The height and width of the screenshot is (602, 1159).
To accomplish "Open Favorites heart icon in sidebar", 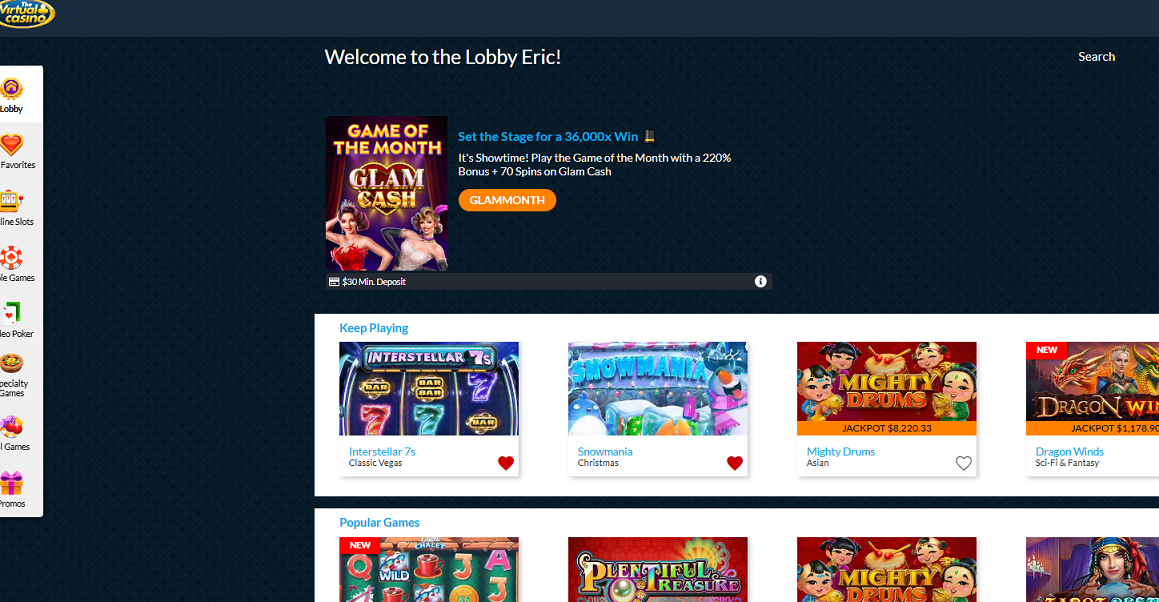I will click(x=12, y=144).
